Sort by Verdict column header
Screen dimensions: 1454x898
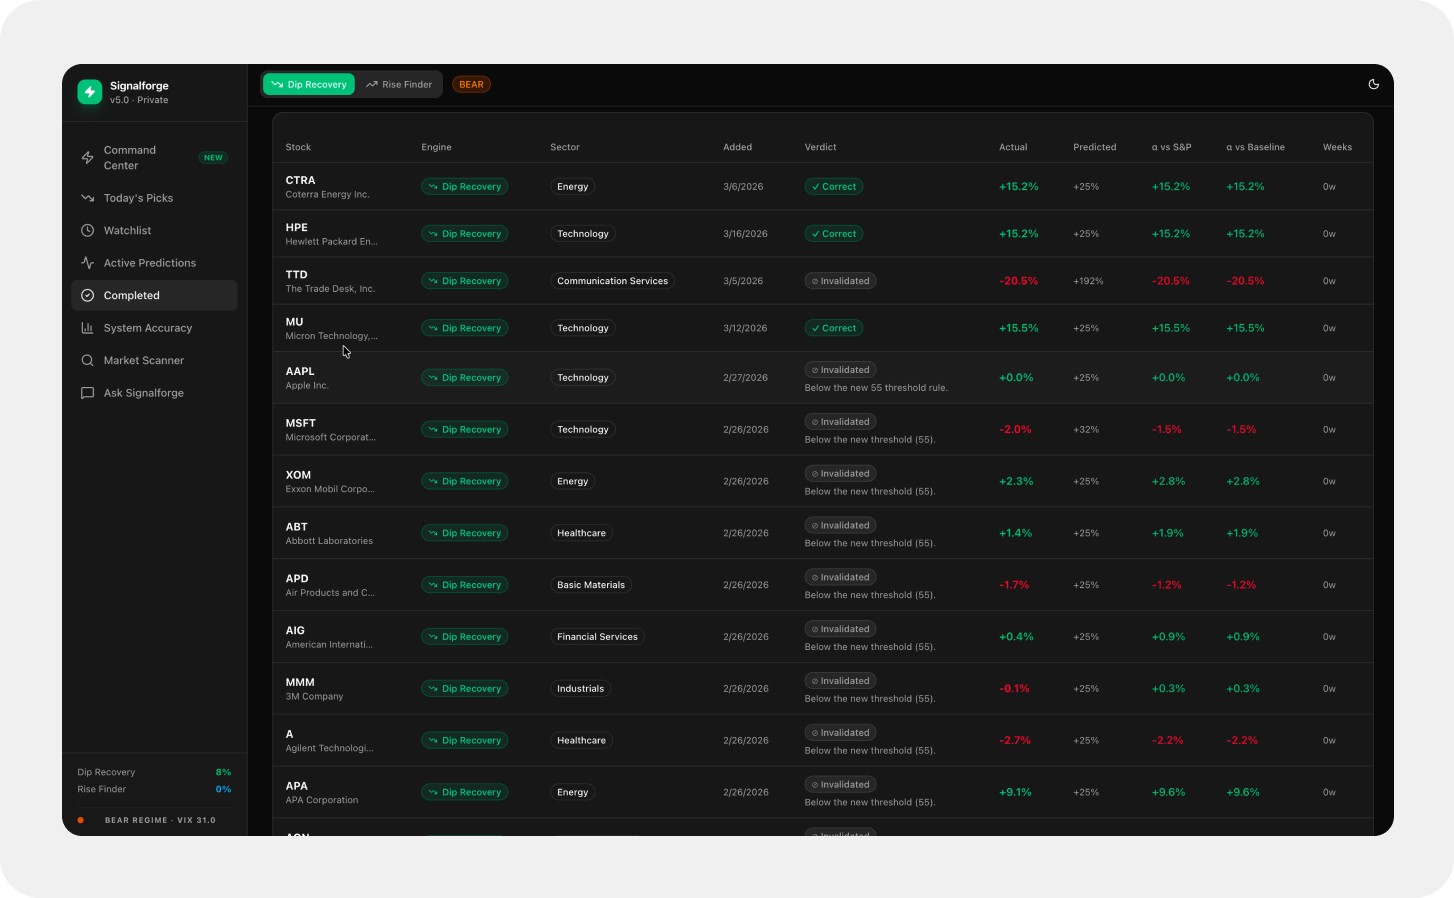coord(821,147)
